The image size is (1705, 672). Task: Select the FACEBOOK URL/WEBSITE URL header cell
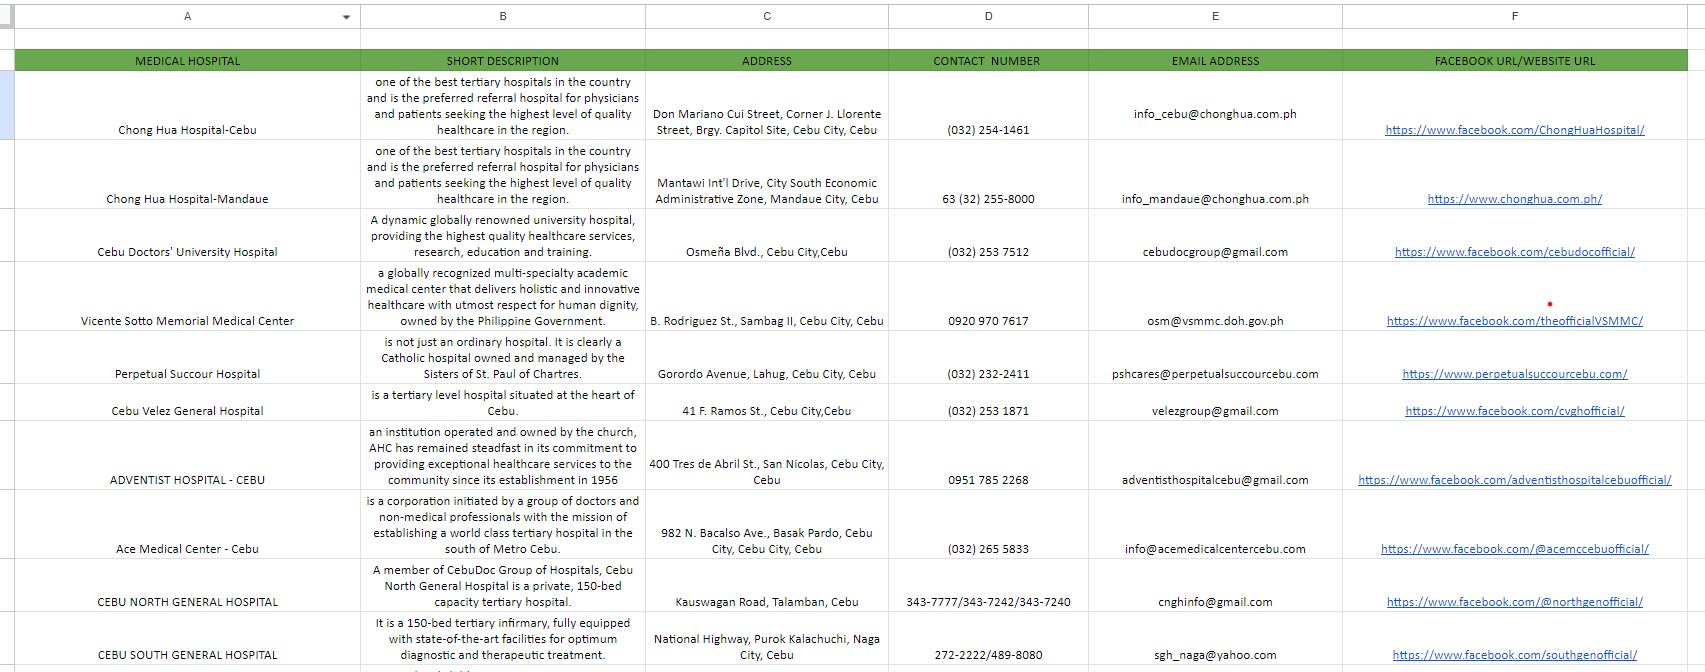point(1515,61)
